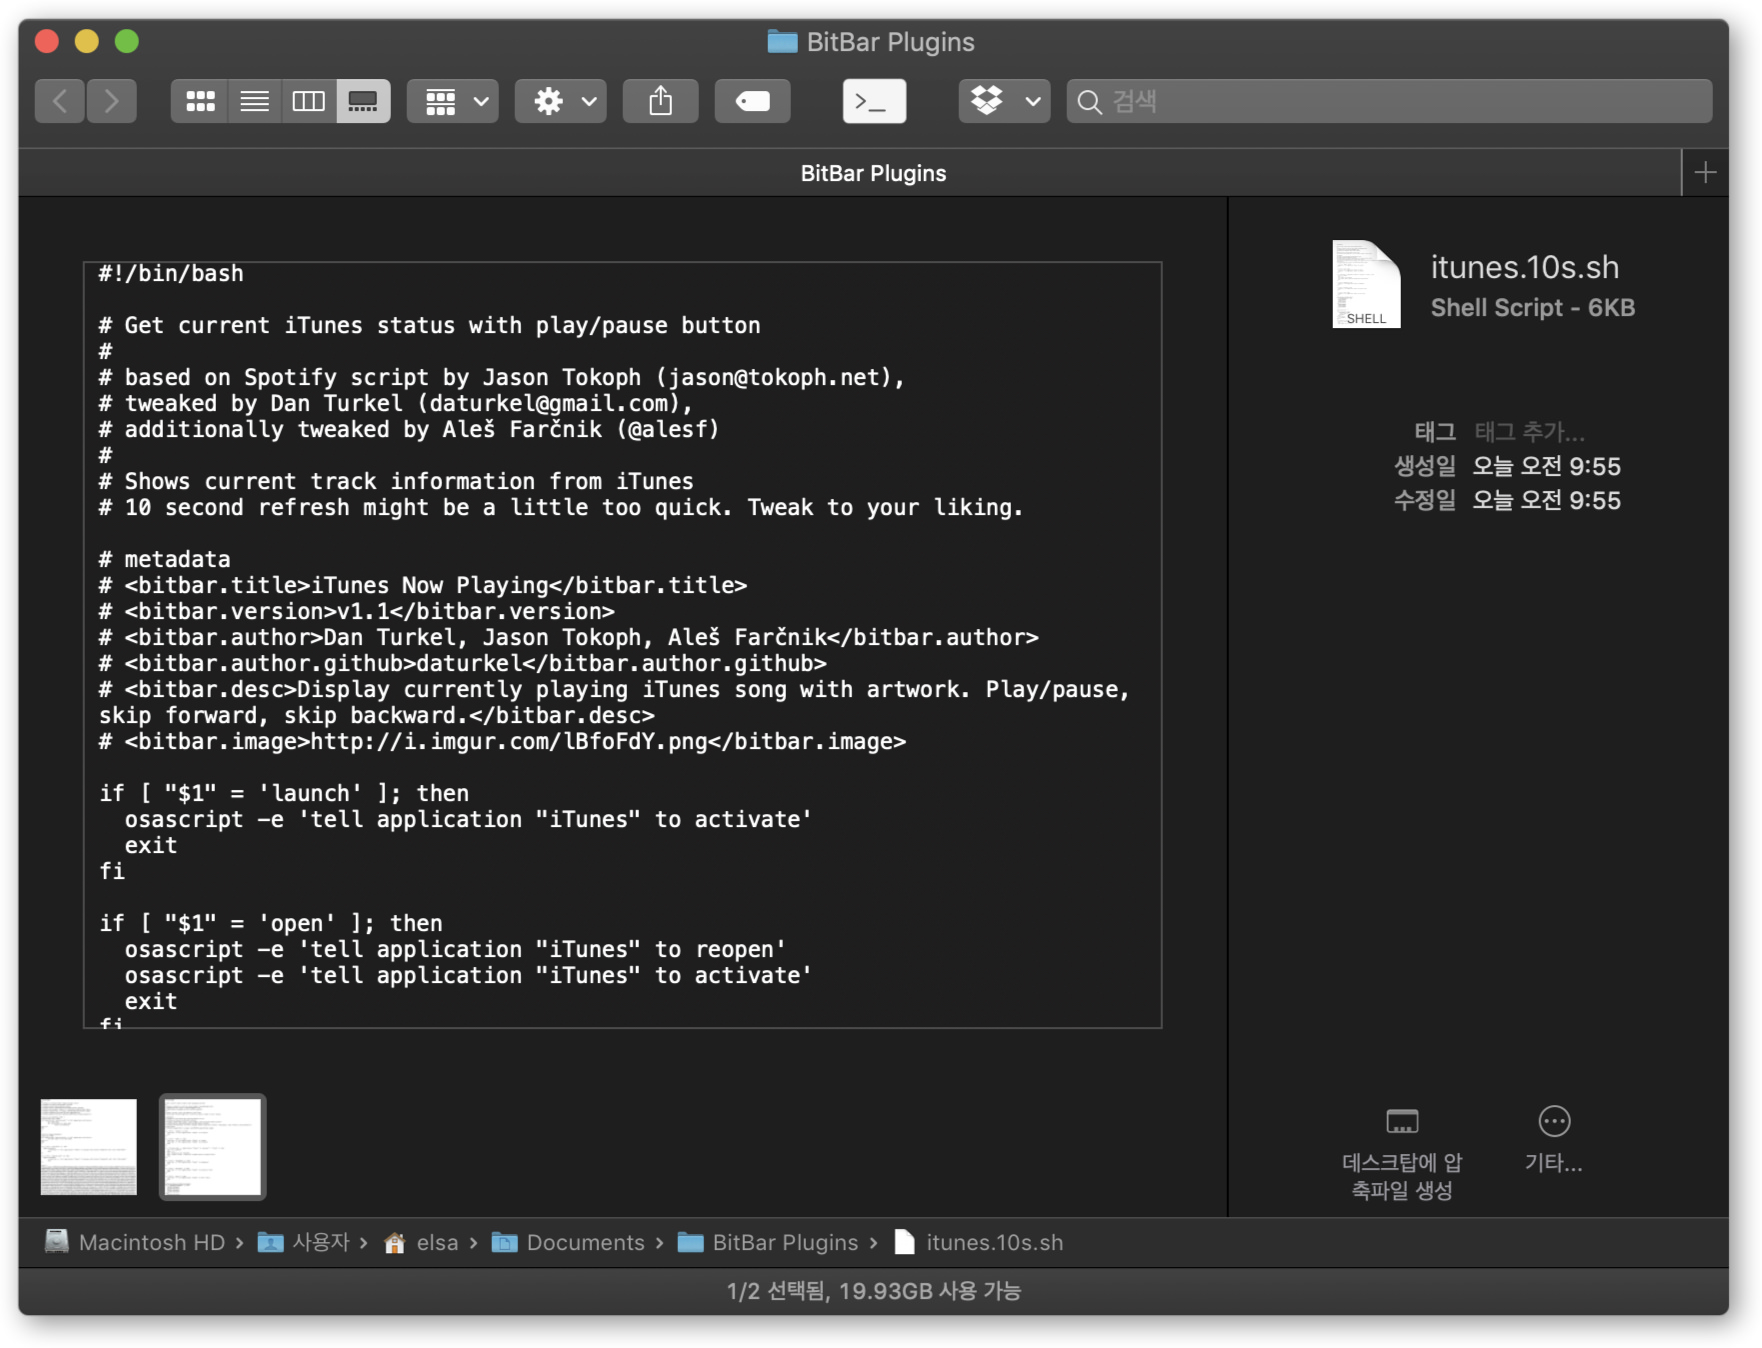Open the group-by arrangement dropdown
Viewport: 1762px width, 1348px height.
(x=454, y=101)
